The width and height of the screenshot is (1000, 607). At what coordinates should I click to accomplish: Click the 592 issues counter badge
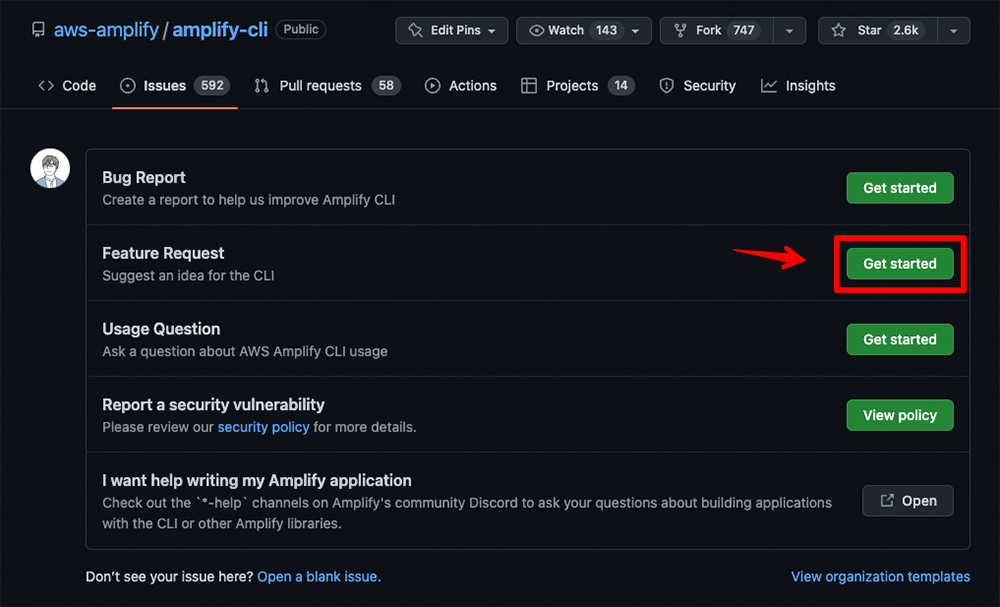point(212,85)
